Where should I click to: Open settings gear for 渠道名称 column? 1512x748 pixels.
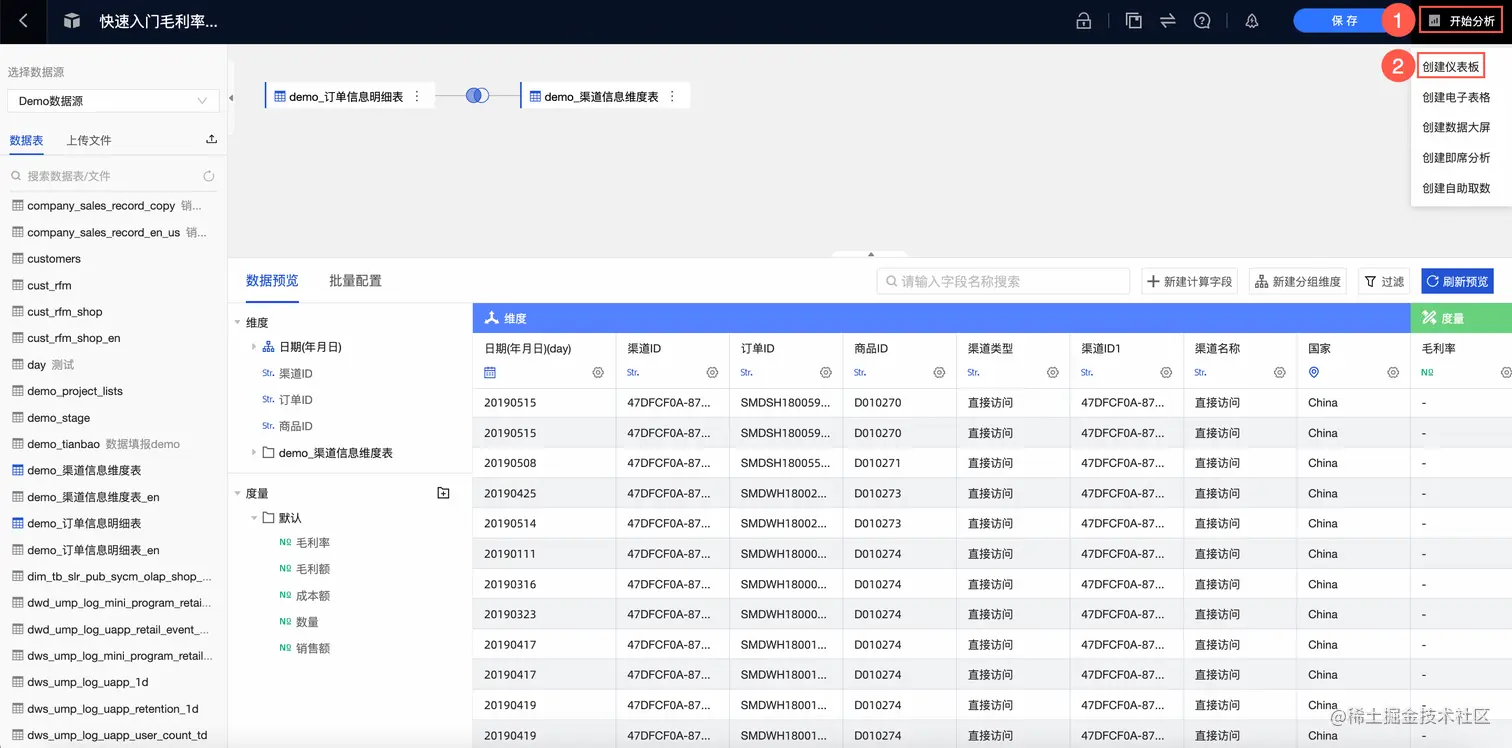tap(1280, 372)
